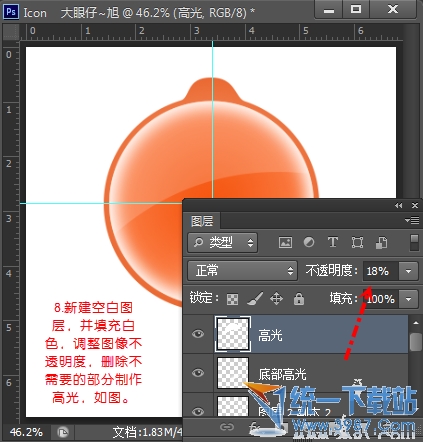This screenshot has height=442, width=423.
Task: Expand the 不透明度 opacity slider arrow
Action: click(x=409, y=271)
